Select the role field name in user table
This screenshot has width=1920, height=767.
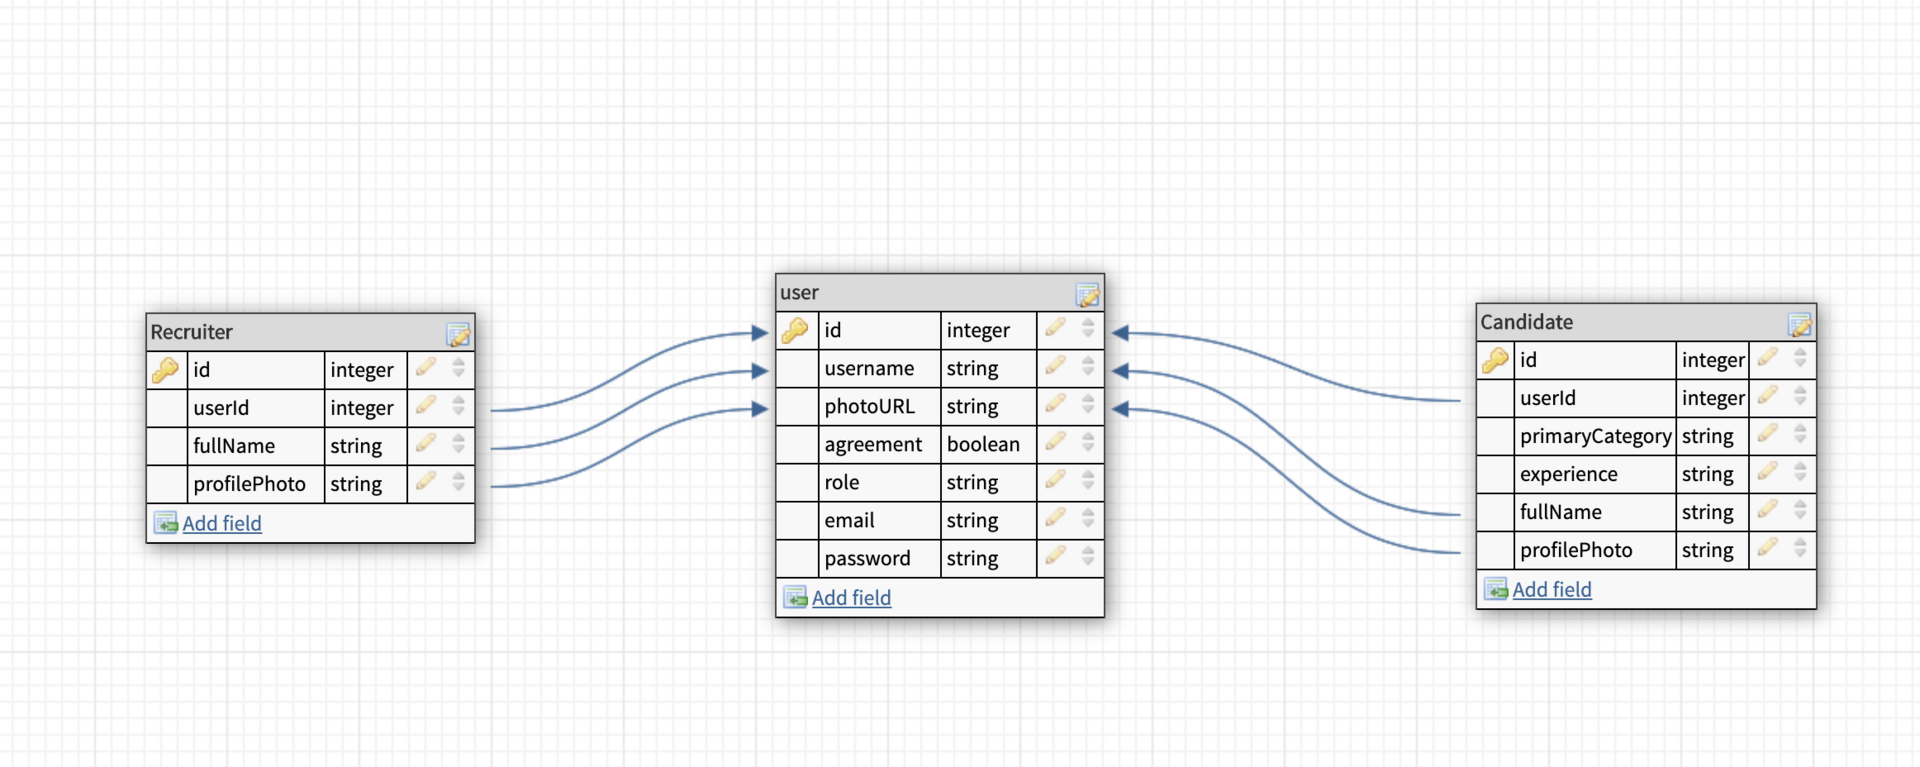pos(842,482)
